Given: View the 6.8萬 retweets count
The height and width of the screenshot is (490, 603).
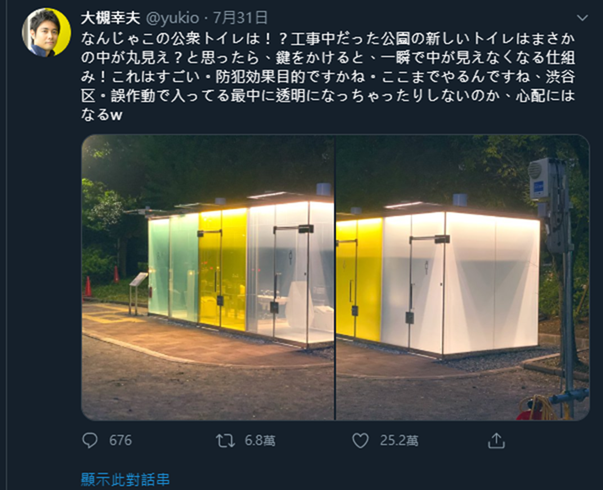Looking at the screenshot, I should pos(260,441).
